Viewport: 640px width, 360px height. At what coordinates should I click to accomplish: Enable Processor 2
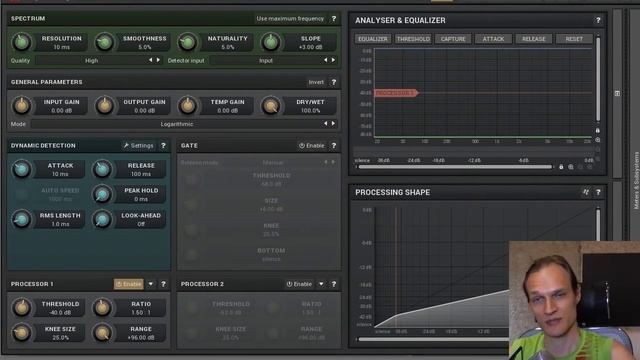(x=299, y=284)
